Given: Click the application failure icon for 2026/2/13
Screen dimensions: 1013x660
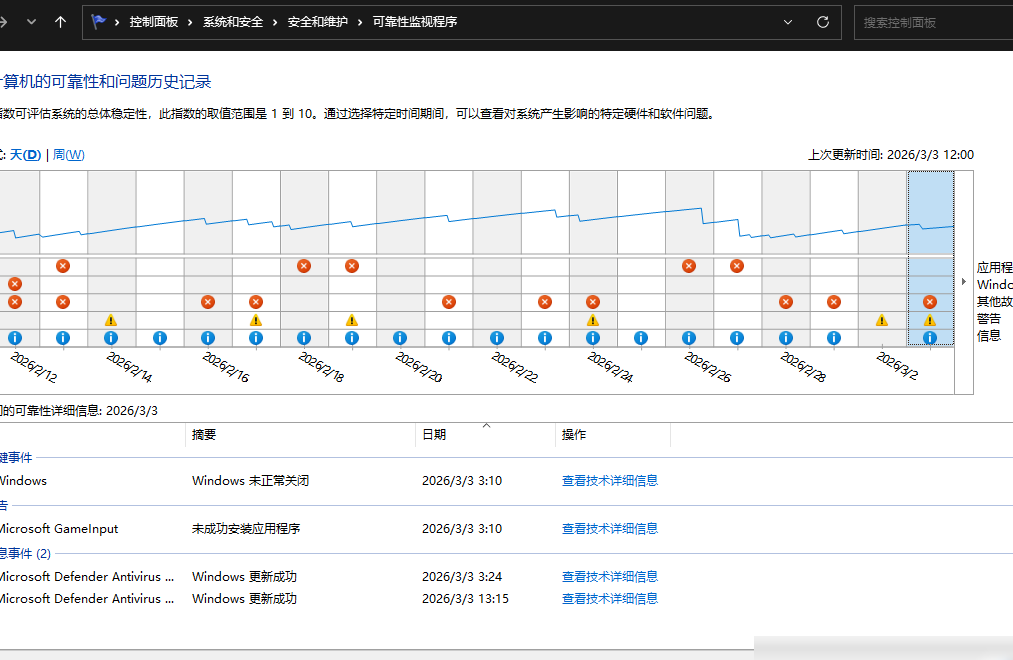Looking at the screenshot, I should coord(63,266).
